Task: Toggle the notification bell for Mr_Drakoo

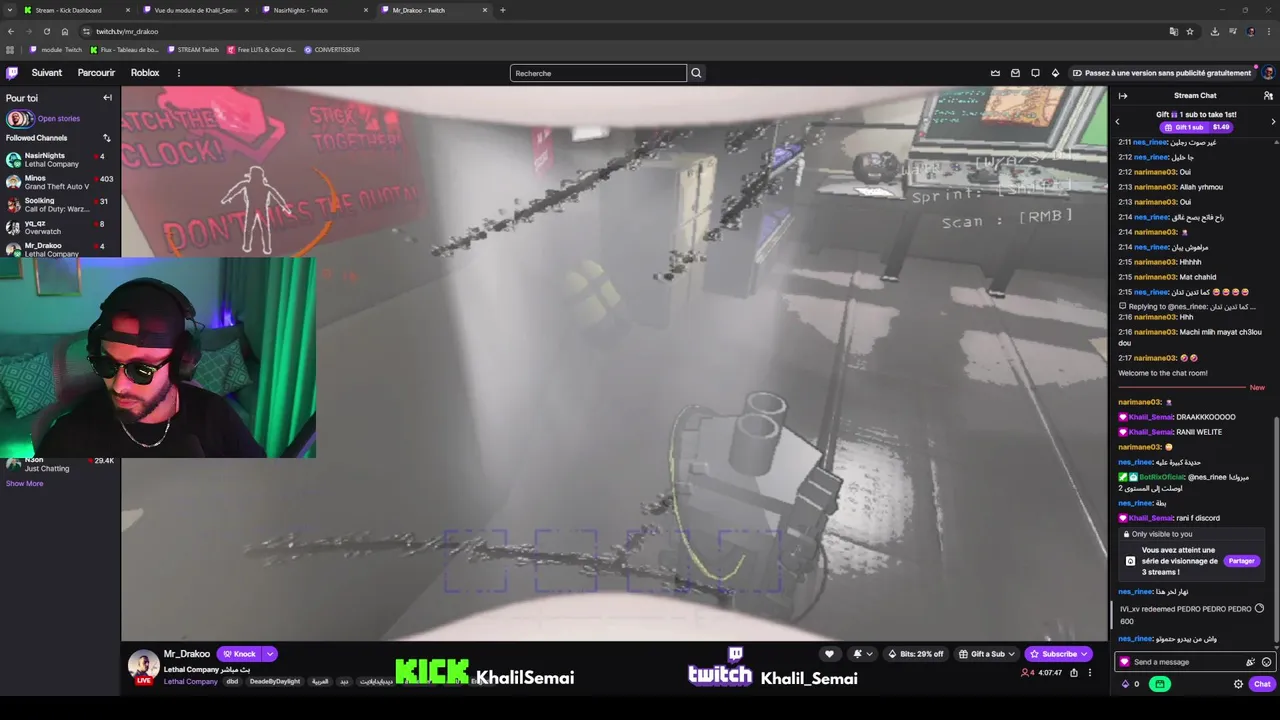Action: (x=857, y=654)
